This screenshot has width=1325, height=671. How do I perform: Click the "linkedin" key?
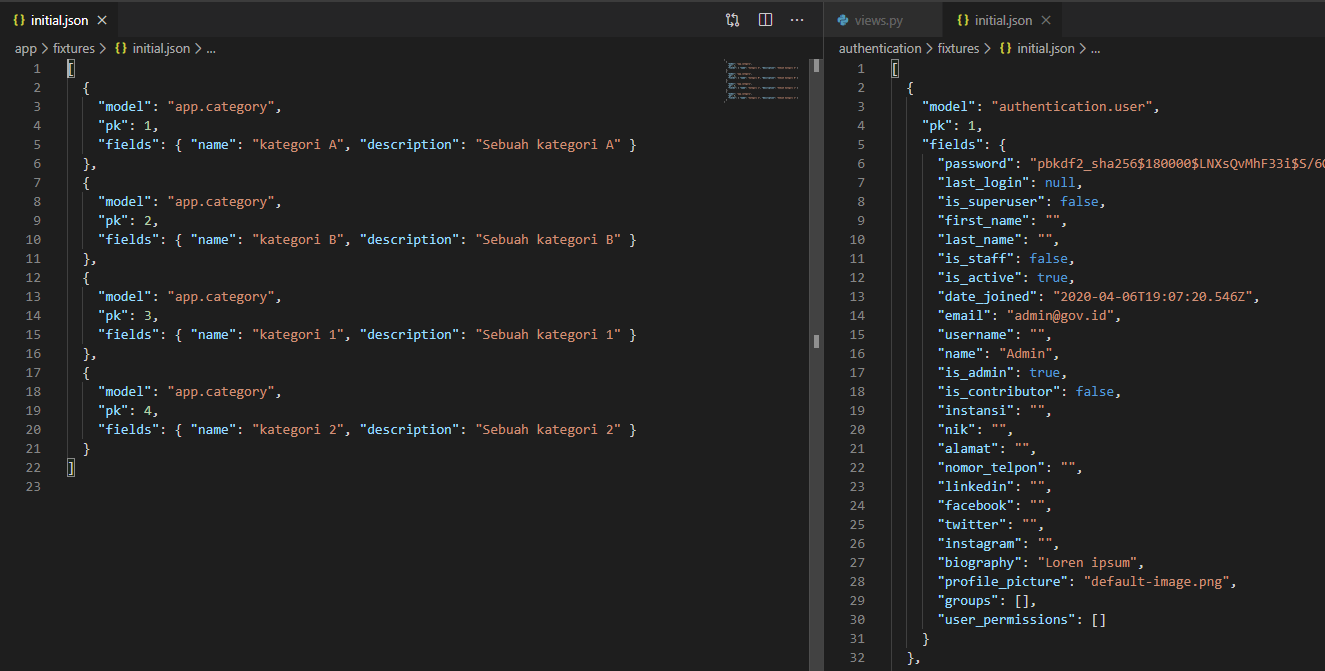click(975, 487)
